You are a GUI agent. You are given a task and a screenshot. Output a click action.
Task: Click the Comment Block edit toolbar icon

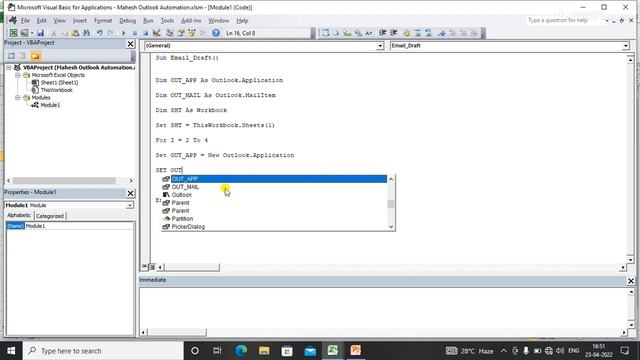(418, 33)
